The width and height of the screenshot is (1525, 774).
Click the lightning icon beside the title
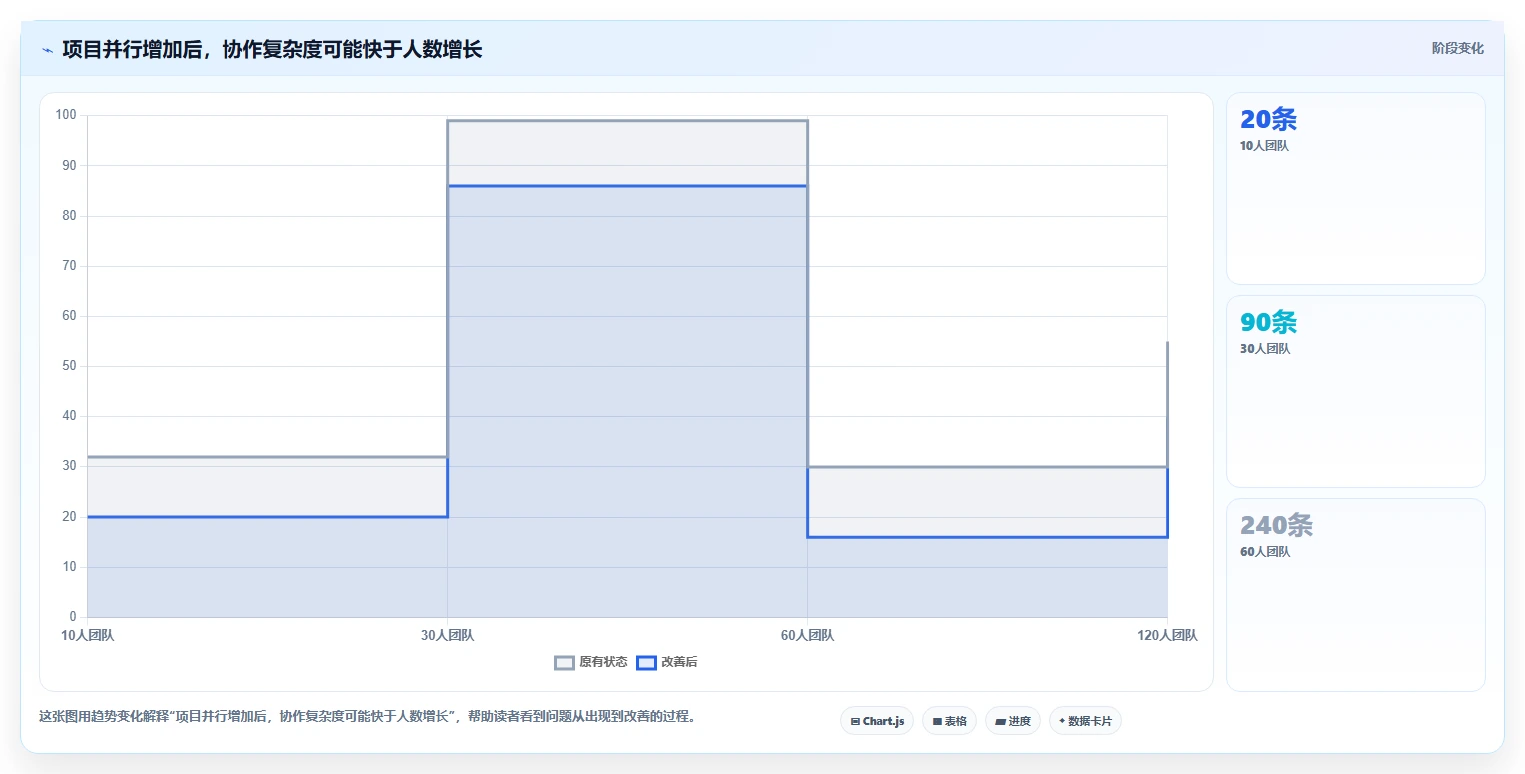pyautogui.click(x=48, y=50)
